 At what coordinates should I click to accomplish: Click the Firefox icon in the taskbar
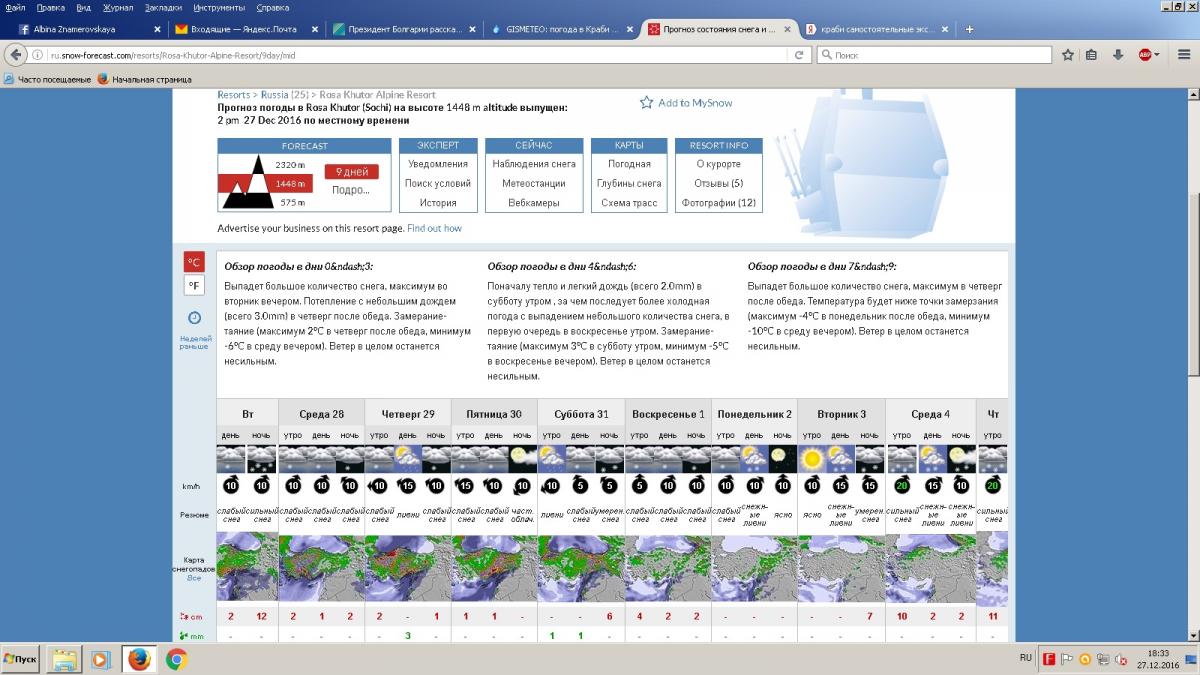click(x=139, y=659)
